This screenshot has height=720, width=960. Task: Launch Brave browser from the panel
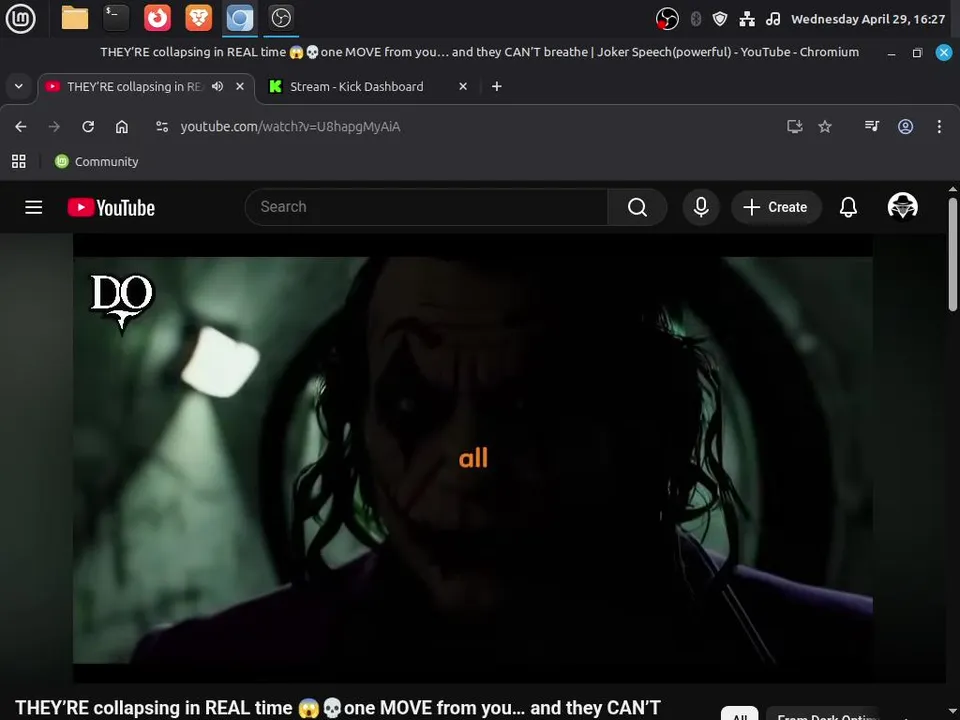pyautogui.click(x=198, y=18)
